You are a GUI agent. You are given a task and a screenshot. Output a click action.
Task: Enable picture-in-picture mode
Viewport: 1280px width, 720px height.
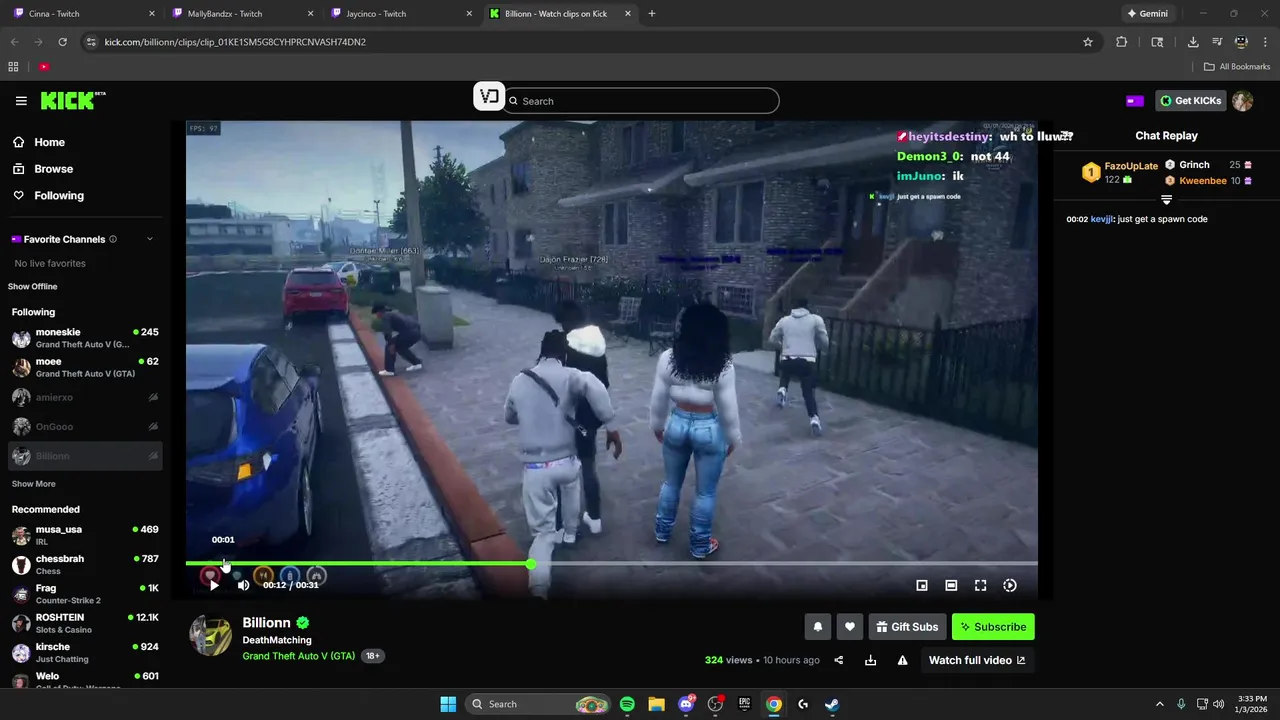point(922,585)
